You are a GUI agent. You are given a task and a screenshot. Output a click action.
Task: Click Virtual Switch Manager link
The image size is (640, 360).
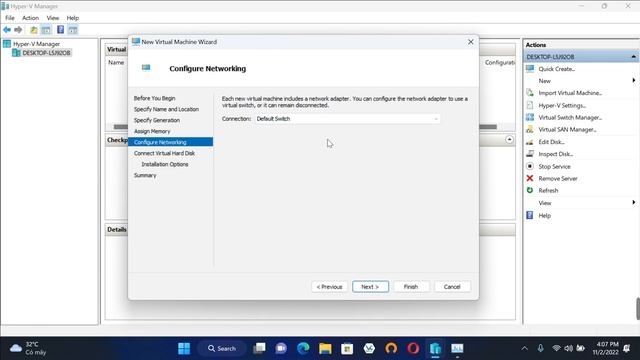pos(570,117)
